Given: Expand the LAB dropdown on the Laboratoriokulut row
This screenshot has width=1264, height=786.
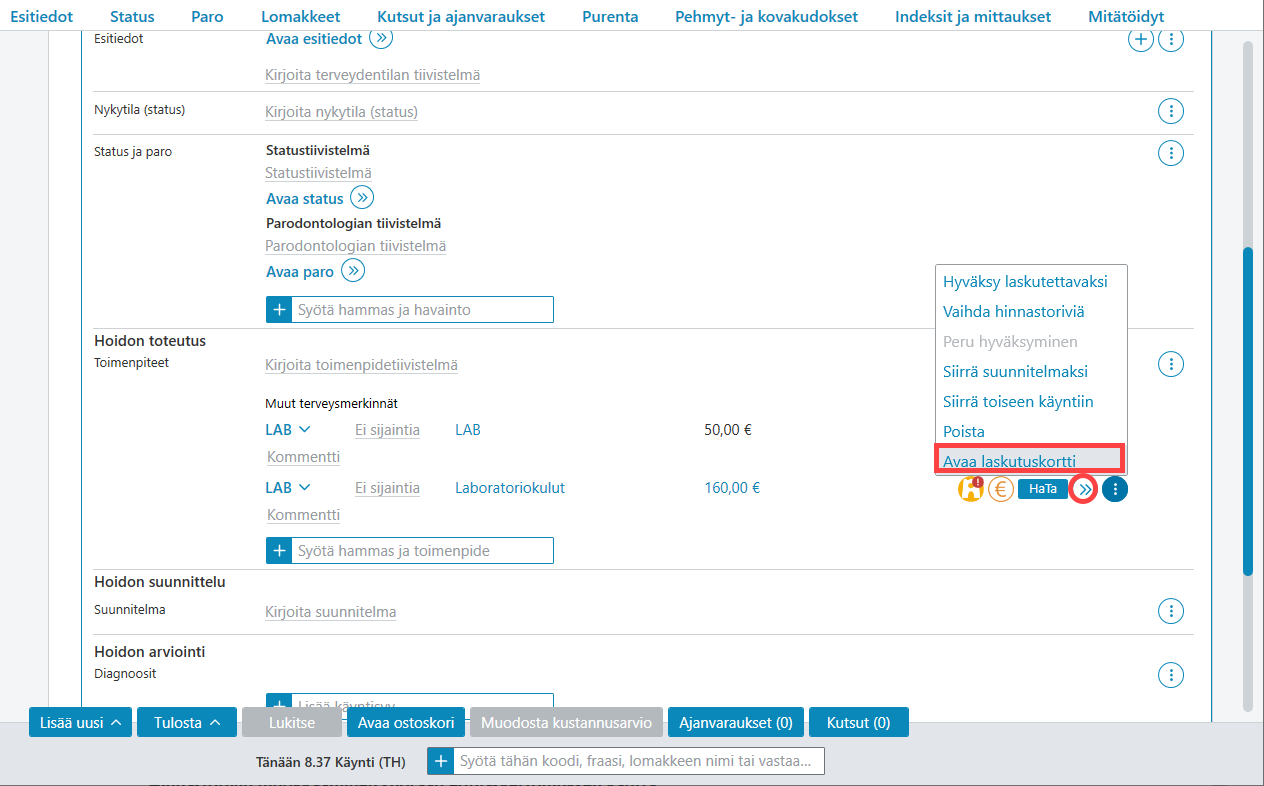Looking at the screenshot, I should tap(288, 488).
